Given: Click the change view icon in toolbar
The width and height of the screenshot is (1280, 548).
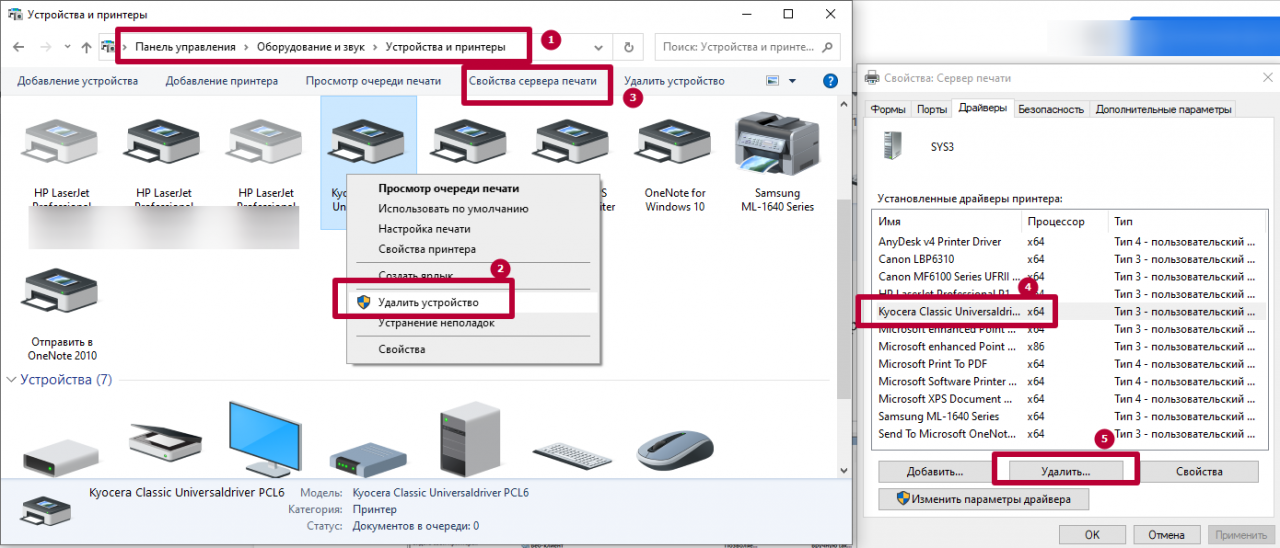Looking at the screenshot, I should [x=772, y=81].
